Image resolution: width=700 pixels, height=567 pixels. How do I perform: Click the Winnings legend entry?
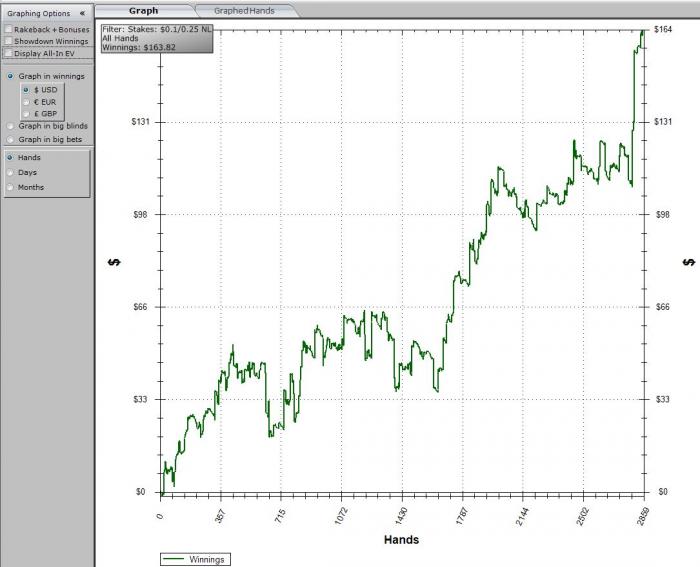click(196, 559)
